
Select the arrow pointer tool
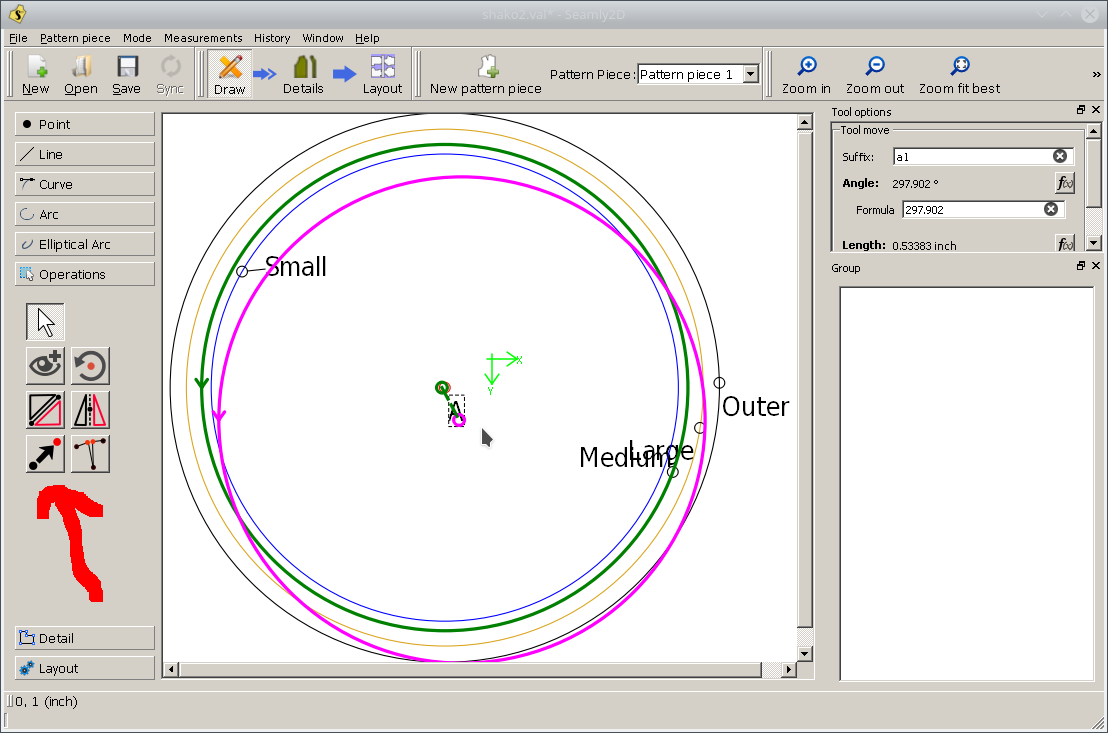tap(45, 322)
